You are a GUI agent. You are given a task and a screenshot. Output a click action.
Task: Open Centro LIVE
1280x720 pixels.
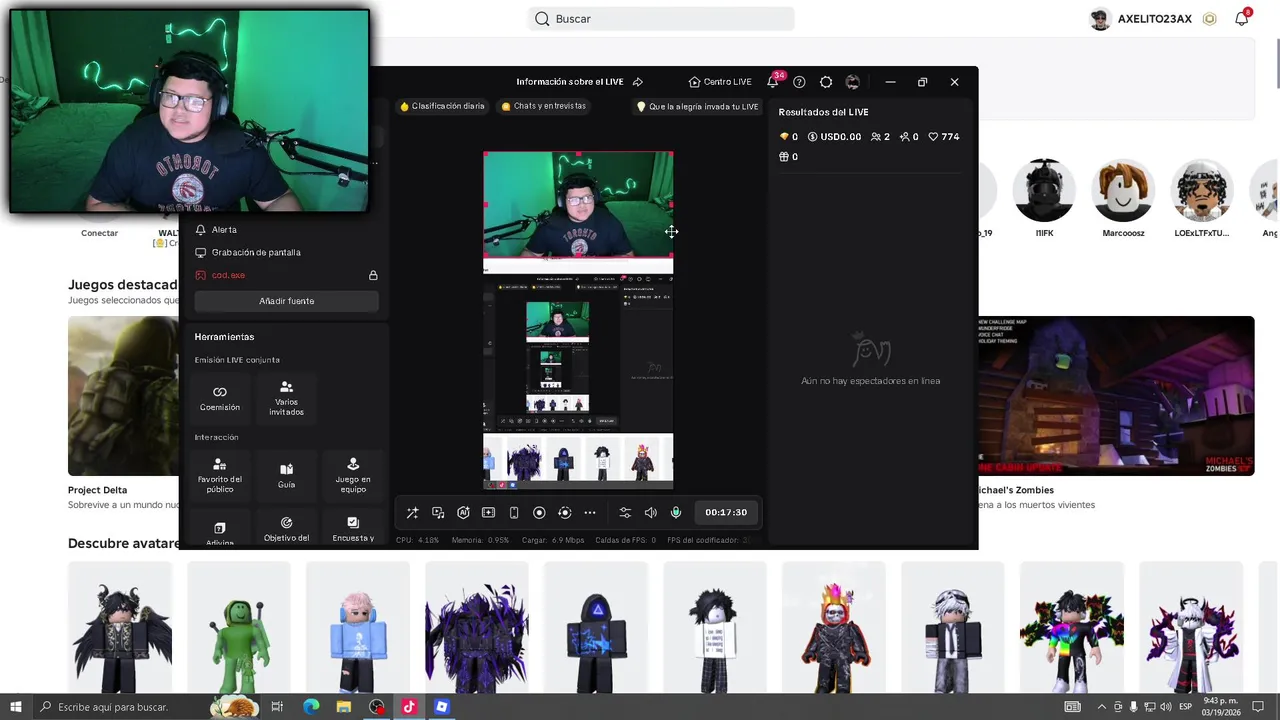pos(720,82)
